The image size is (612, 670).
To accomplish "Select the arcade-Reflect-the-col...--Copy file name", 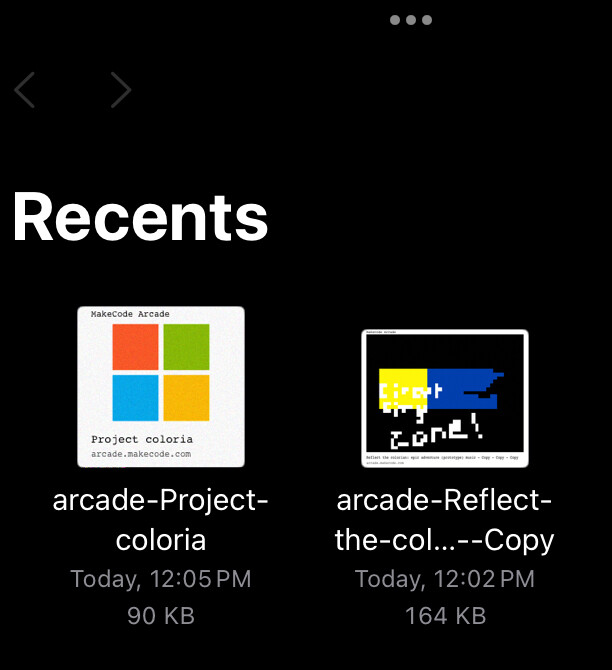I will [x=444, y=520].
